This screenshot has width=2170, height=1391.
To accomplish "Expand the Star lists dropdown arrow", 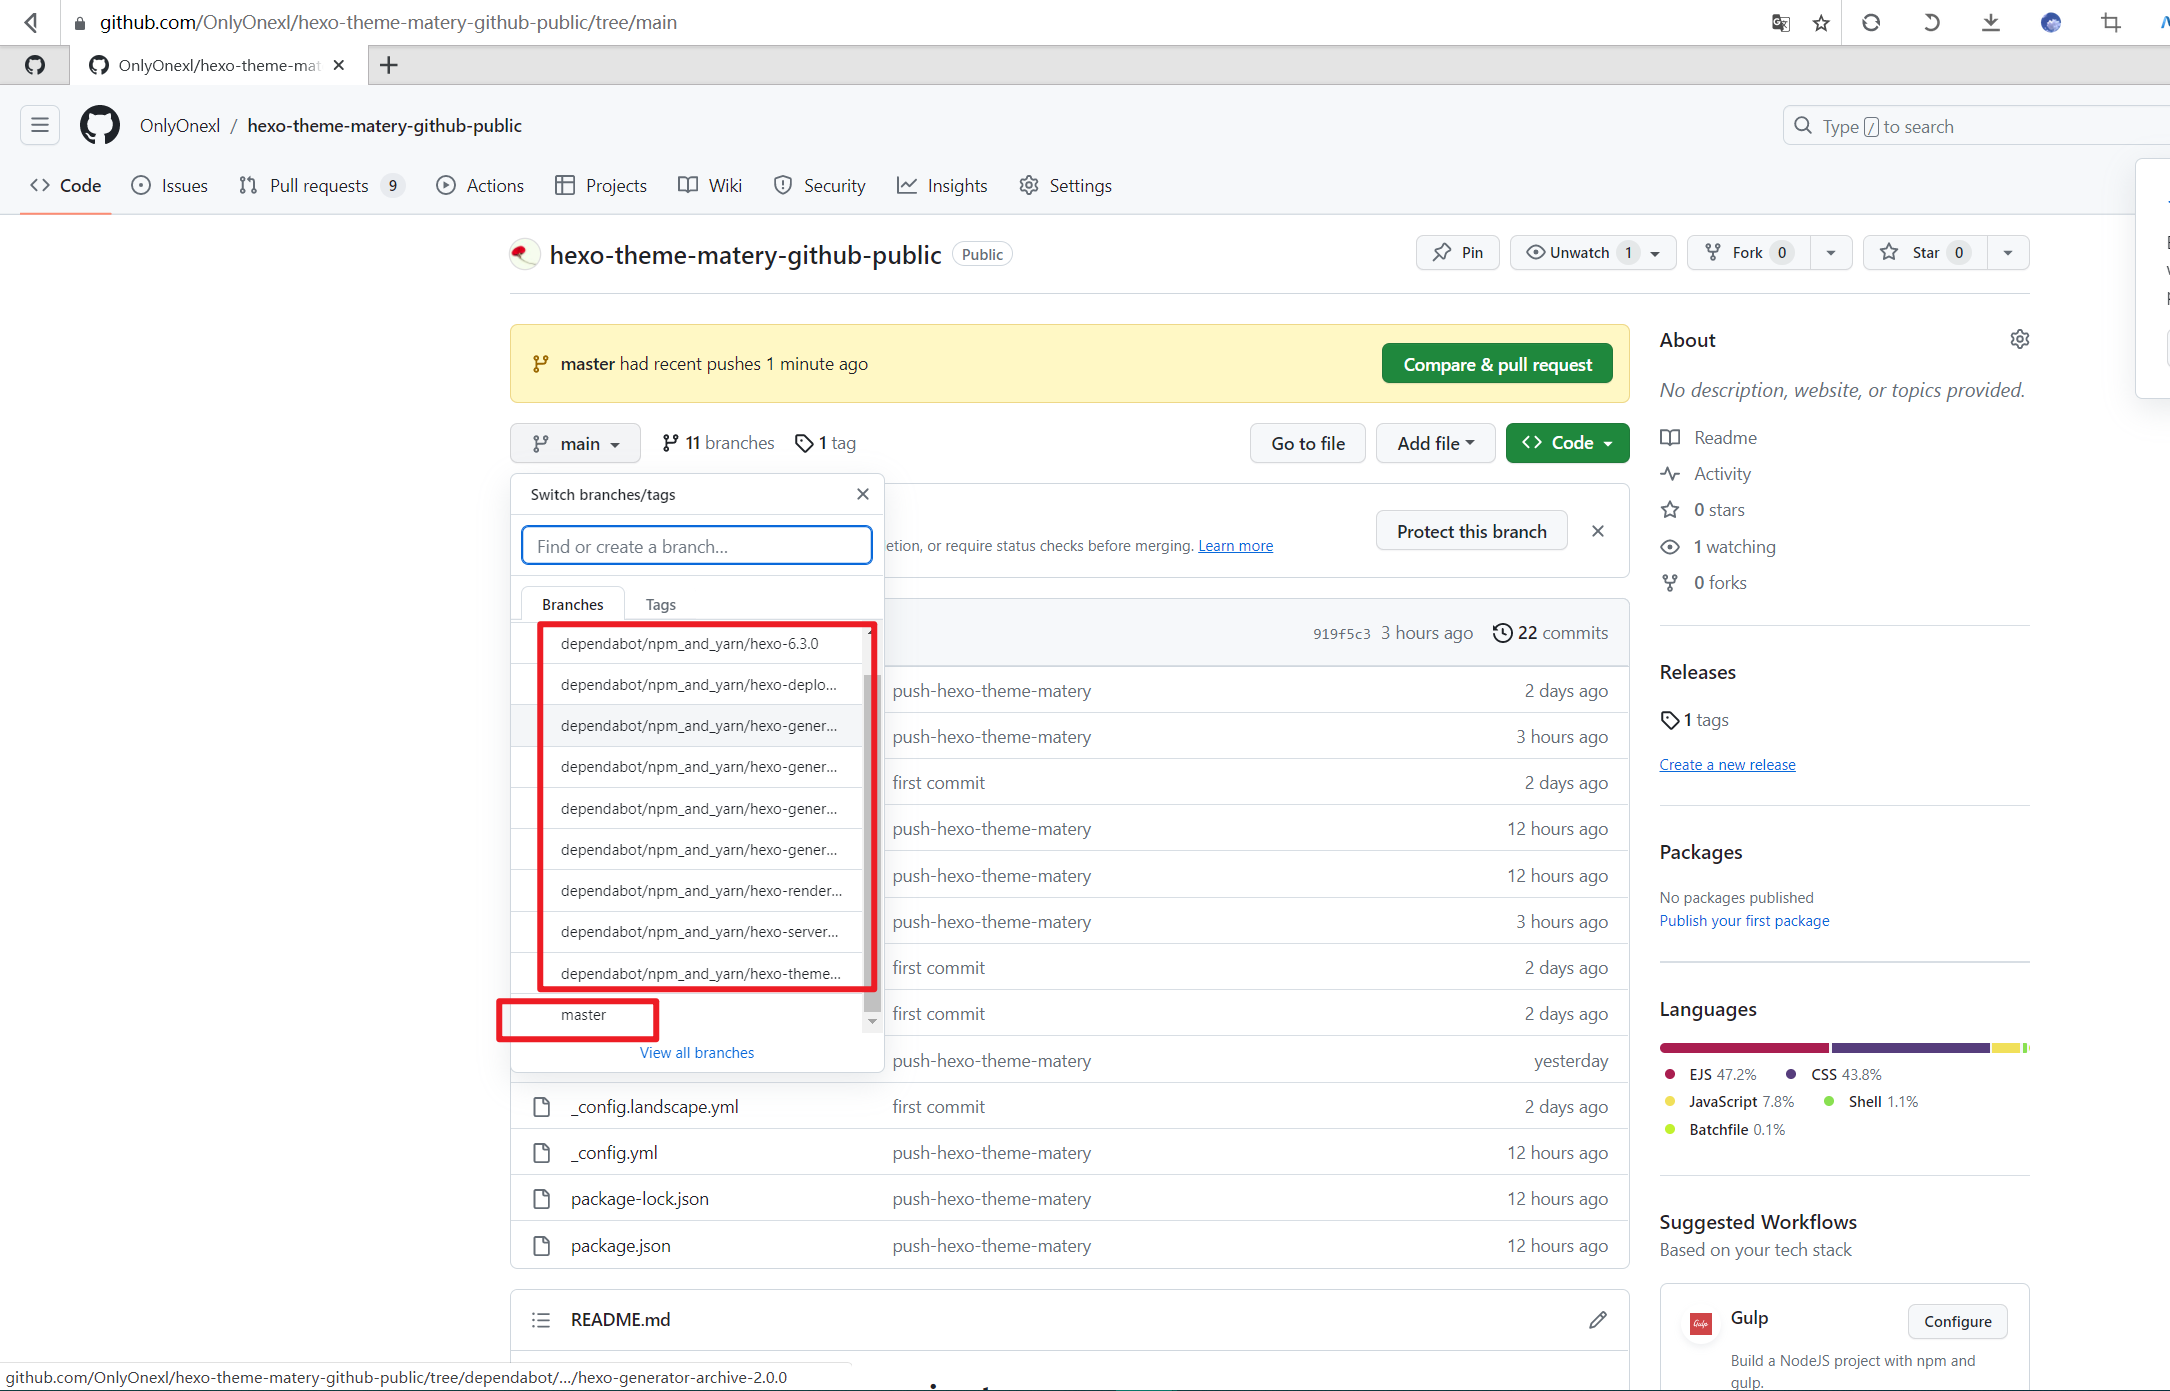I will 2008,252.
